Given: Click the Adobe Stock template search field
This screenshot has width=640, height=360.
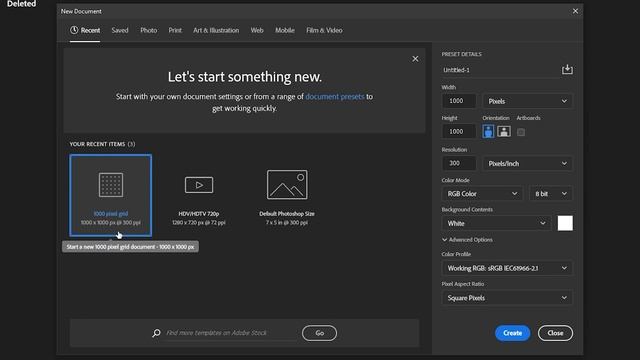Looking at the screenshot, I should 231,333.
